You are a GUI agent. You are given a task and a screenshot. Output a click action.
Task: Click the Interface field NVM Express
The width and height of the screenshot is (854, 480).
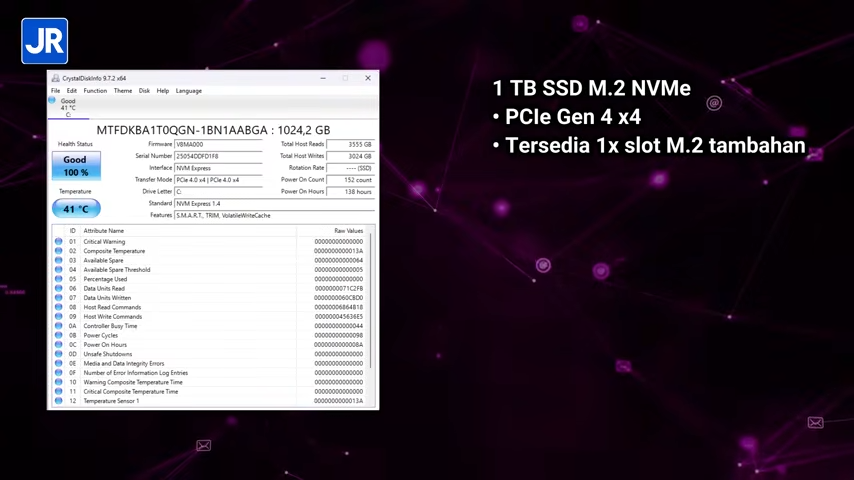coord(218,168)
